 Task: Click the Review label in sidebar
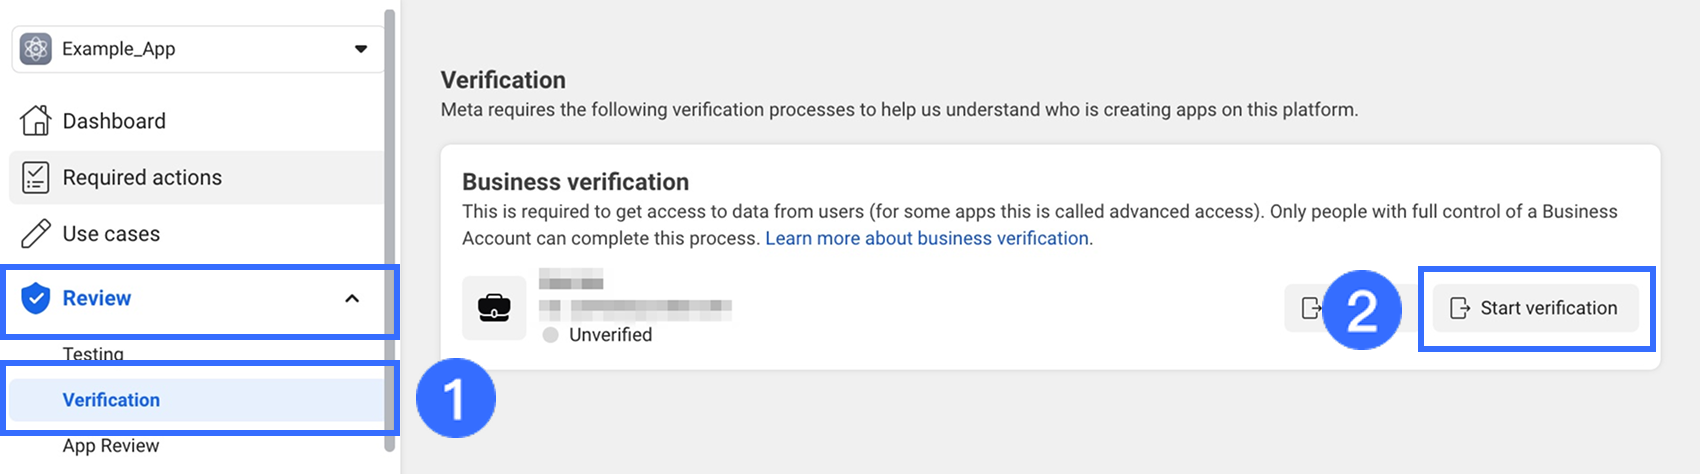(97, 298)
